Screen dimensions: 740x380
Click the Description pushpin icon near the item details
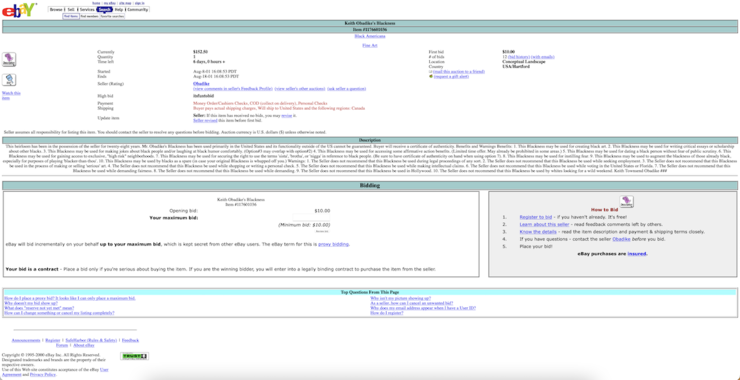9,59
